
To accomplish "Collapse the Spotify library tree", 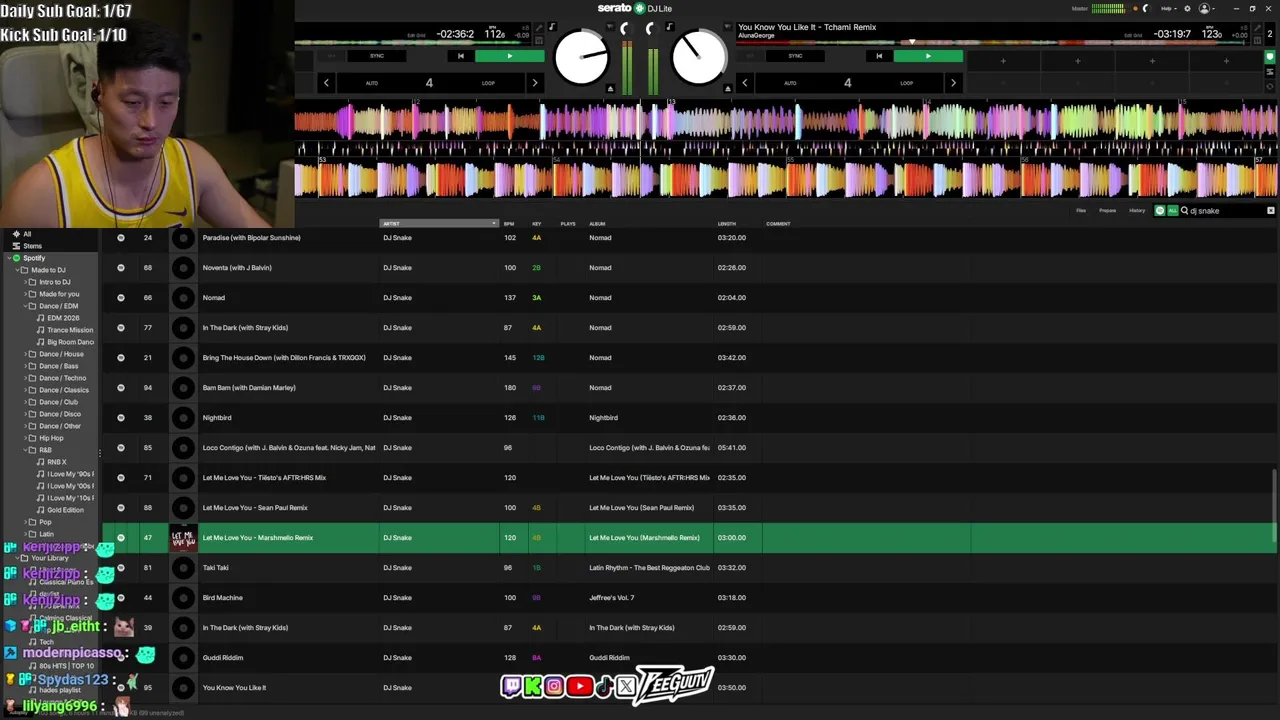I will point(8,258).
